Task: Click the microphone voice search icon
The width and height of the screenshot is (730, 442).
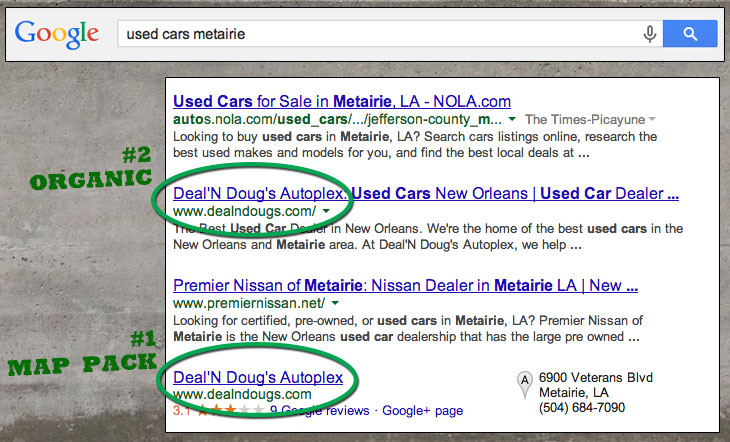Action: click(650, 35)
